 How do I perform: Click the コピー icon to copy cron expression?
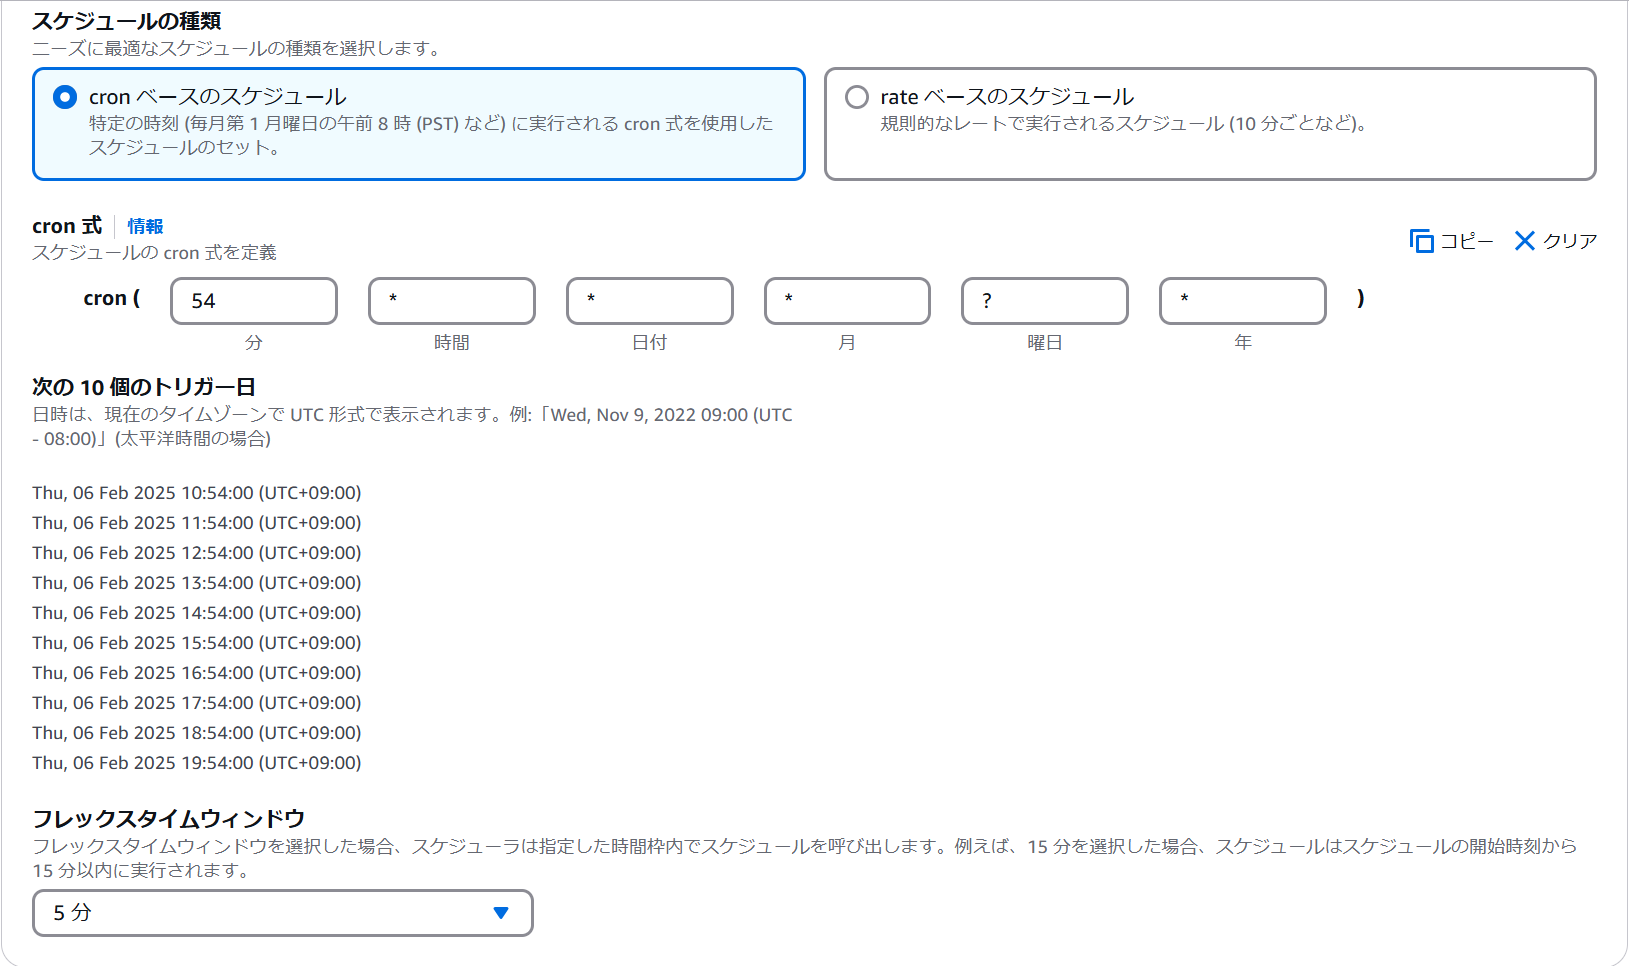coord(1453,240)
